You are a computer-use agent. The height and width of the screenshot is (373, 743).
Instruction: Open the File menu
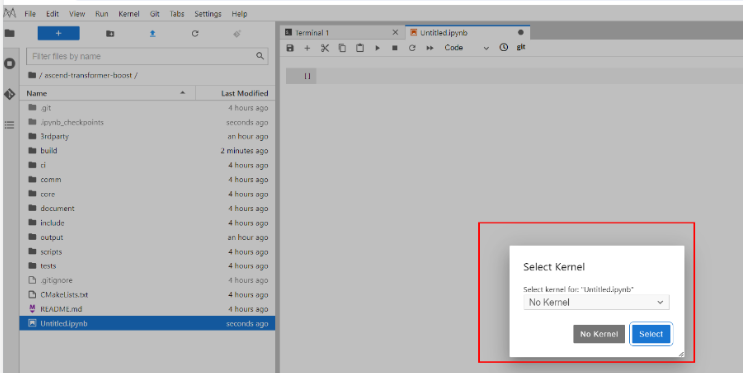[30, 14]
